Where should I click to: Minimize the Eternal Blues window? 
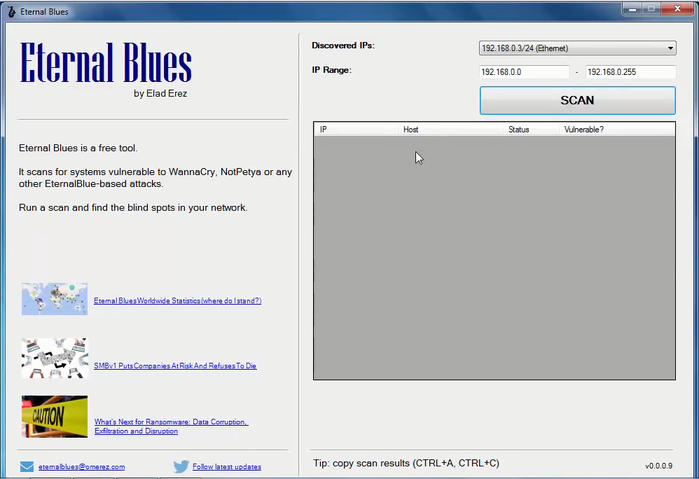click(x=633, y=9)
